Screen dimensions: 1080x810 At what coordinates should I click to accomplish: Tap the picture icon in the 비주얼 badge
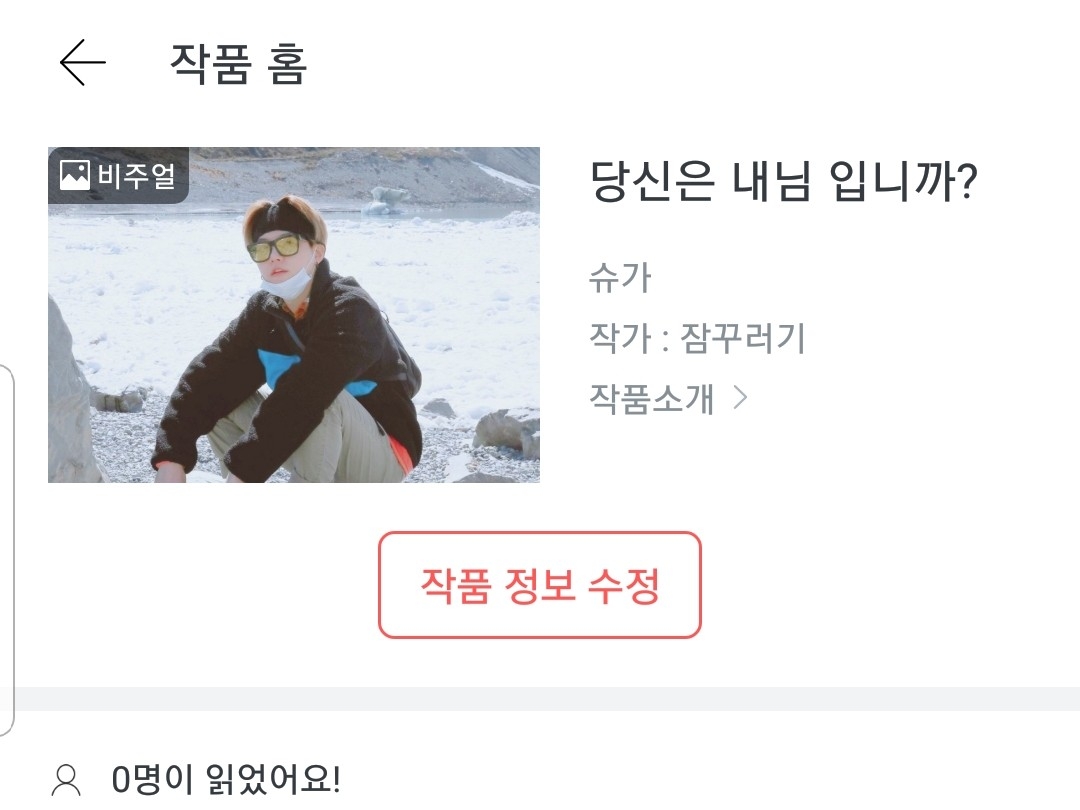[74, 175]
